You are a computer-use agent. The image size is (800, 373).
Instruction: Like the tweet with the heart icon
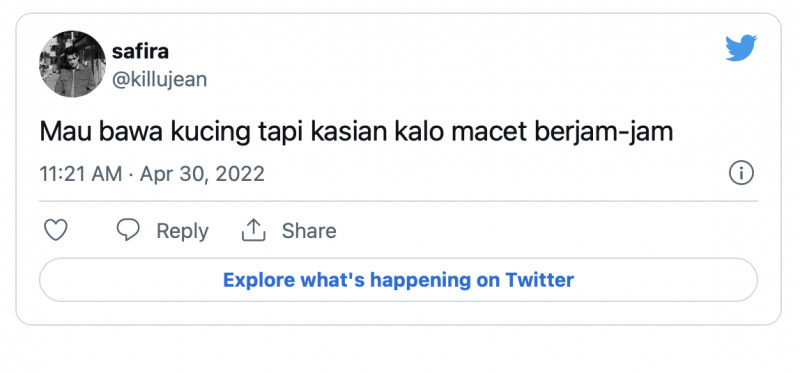coord(56,231)
